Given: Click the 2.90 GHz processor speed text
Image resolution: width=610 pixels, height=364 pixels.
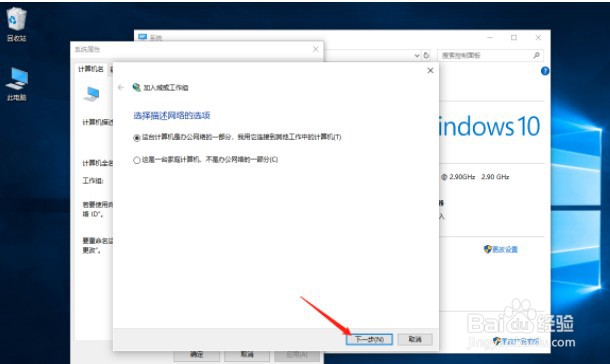Looking at the screenshot, I should (x=495, y=177).
